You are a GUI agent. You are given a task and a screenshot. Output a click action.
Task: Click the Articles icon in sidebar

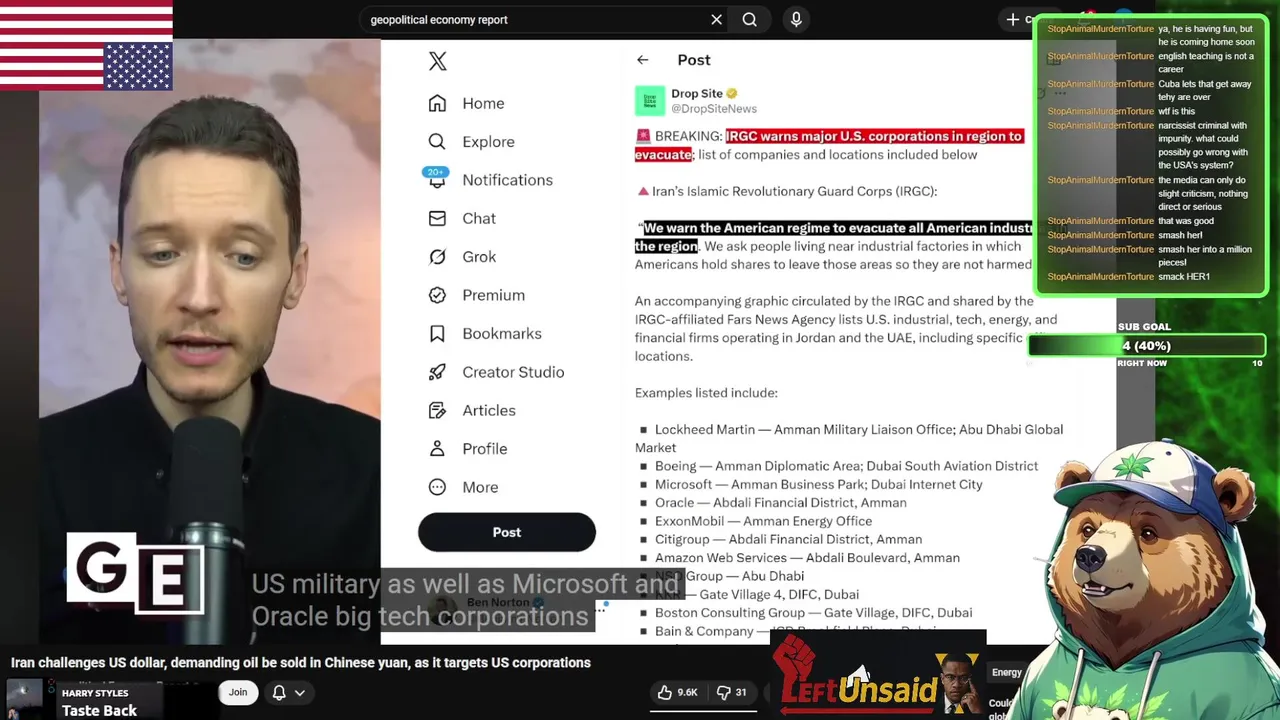437,410
